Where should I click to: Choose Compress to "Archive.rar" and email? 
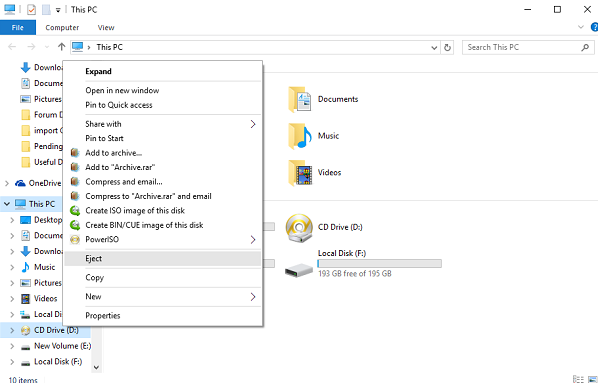click(162, 196)
